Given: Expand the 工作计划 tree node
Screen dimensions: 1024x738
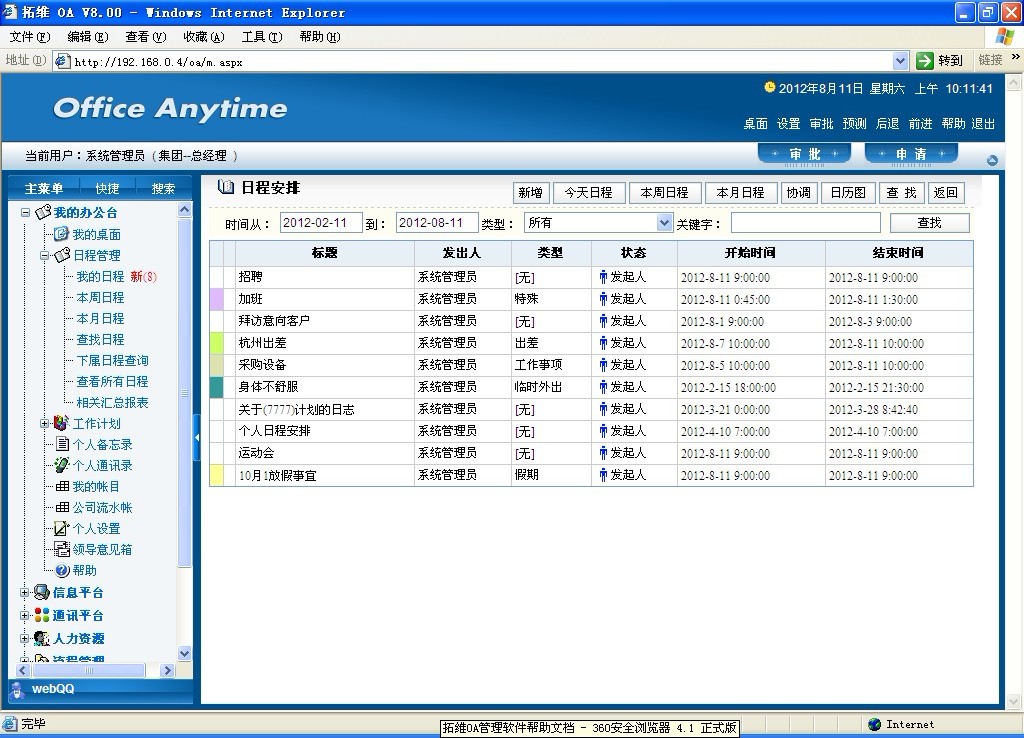Looking at the screenshot, I should (x=45, y=424).
